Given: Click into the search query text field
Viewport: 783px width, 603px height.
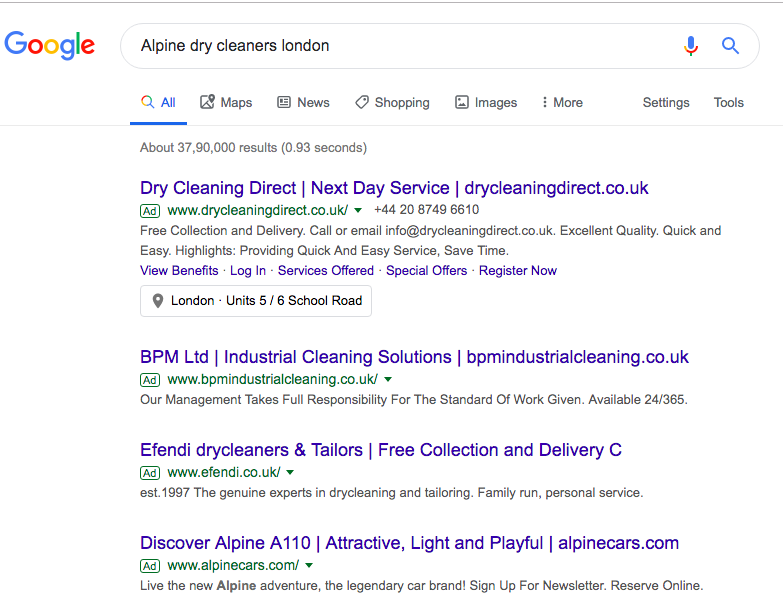Looking at the screenshot, I should [400, 46].
